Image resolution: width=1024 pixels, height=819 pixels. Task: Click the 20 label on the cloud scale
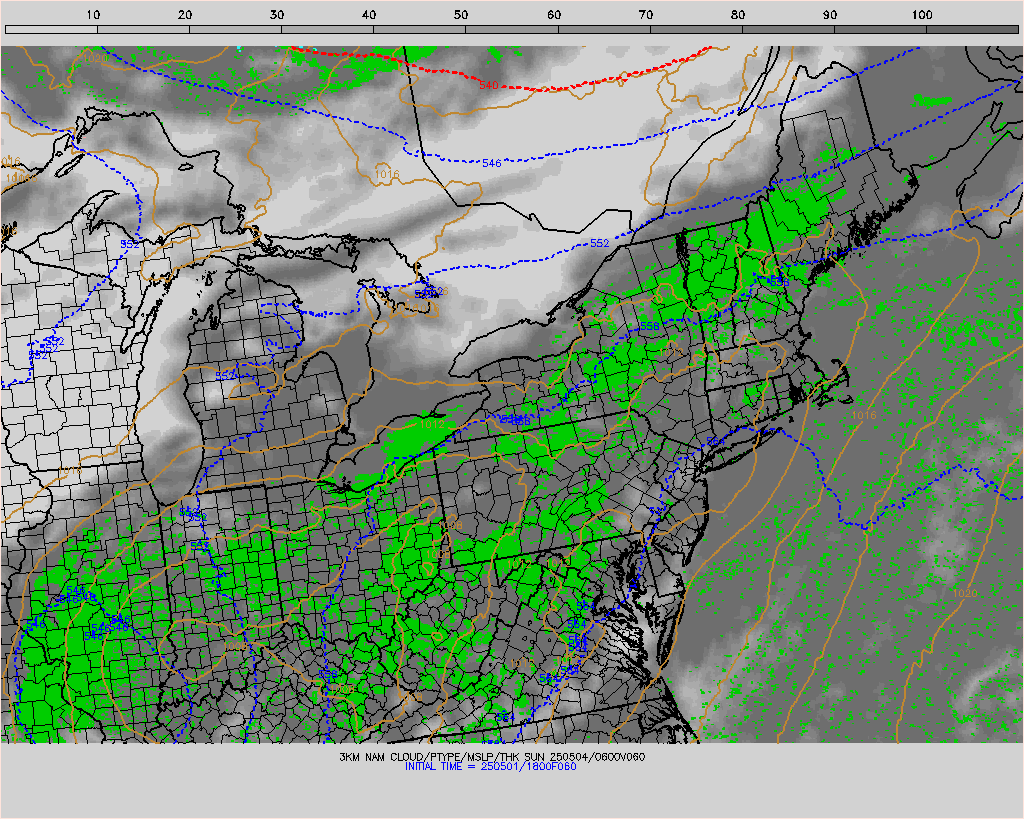click(x=185, y=14)
